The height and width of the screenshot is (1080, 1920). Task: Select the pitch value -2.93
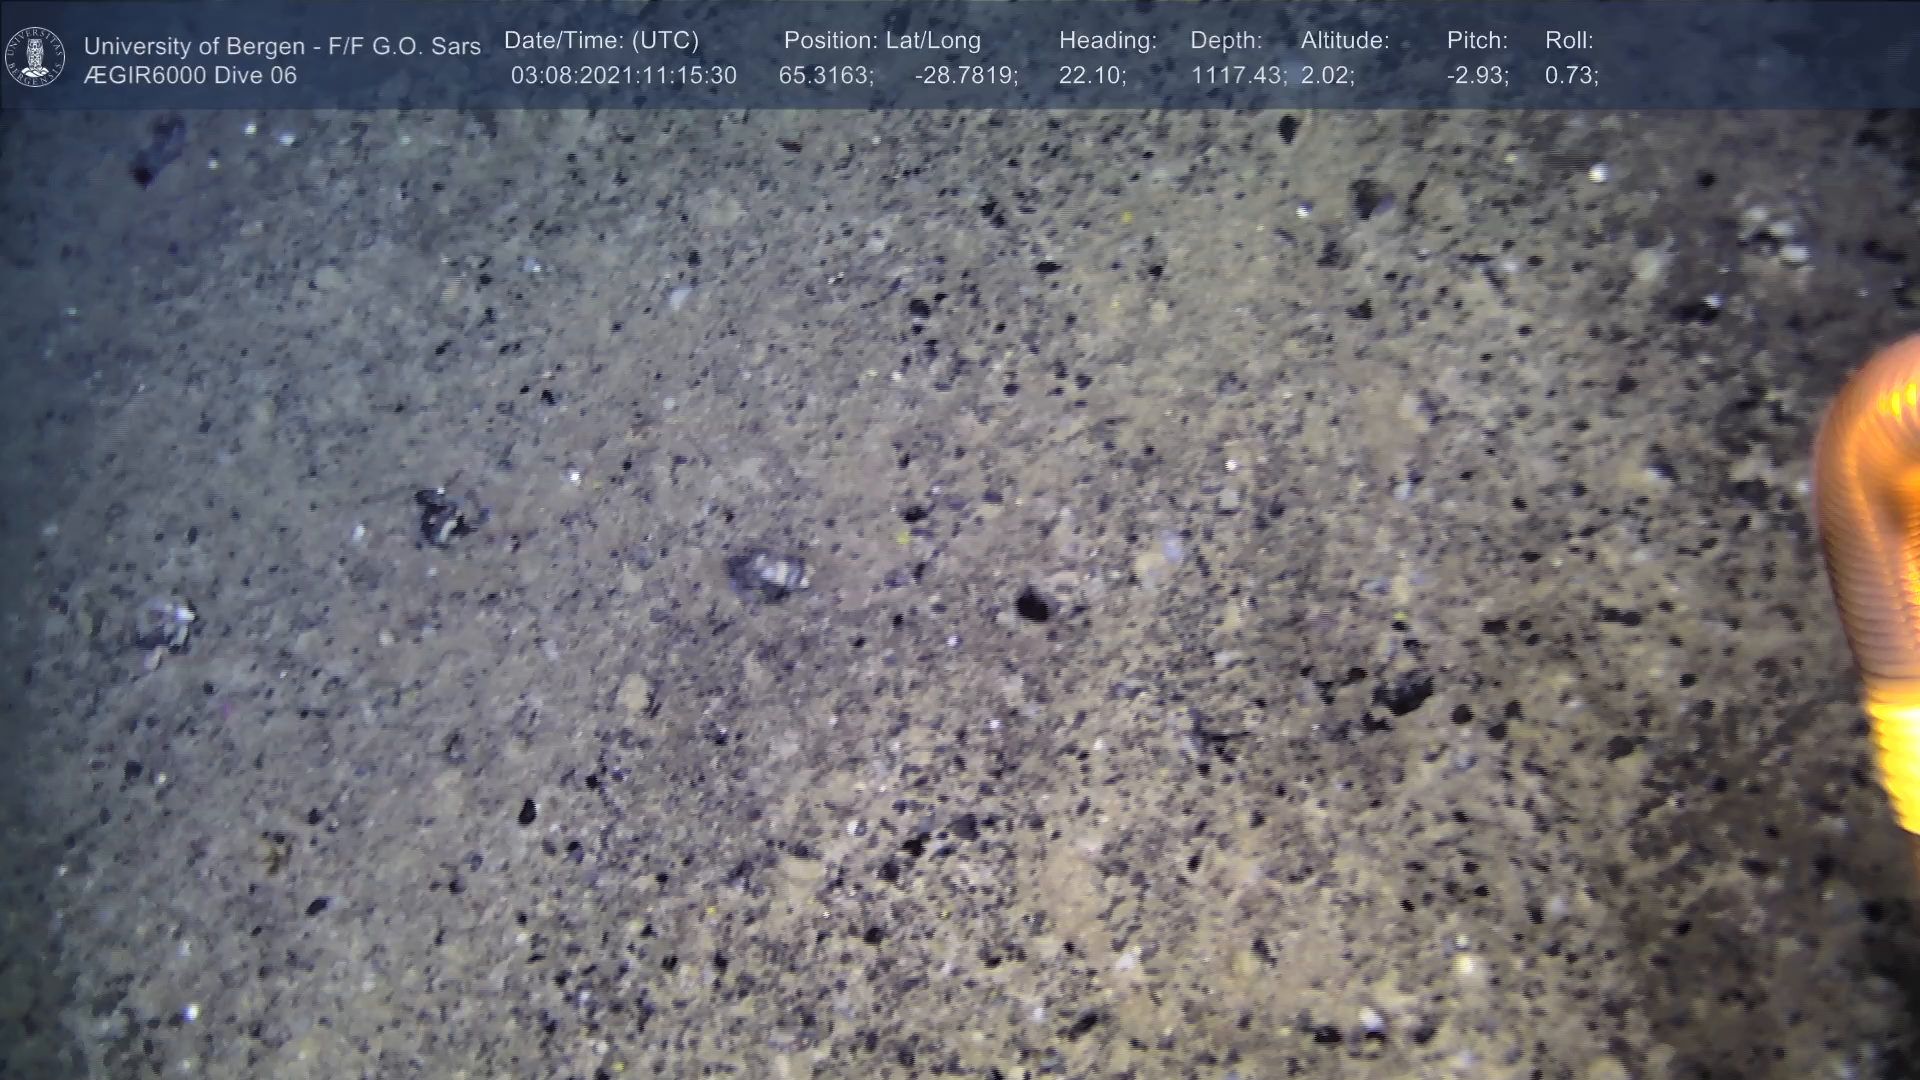tap(1477, 75)
